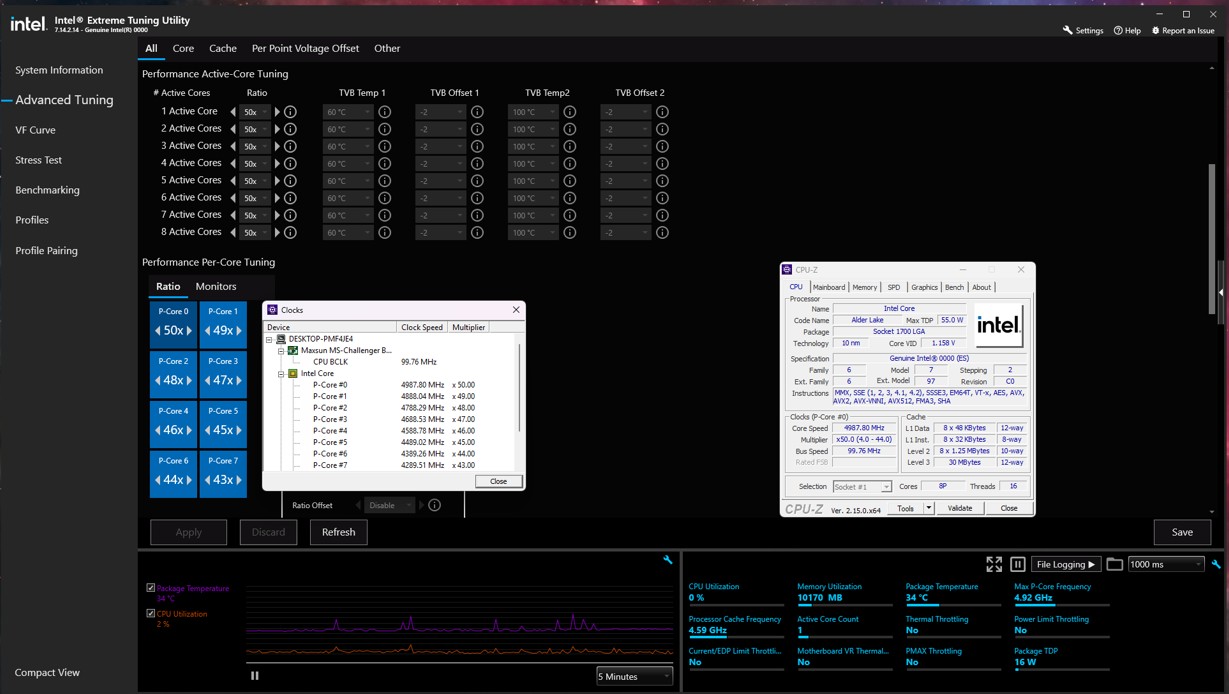Collapse the Maxsun MS-Challenger node in Clocks
This screenshot has width=1229, height=694.
click(281, 351)
